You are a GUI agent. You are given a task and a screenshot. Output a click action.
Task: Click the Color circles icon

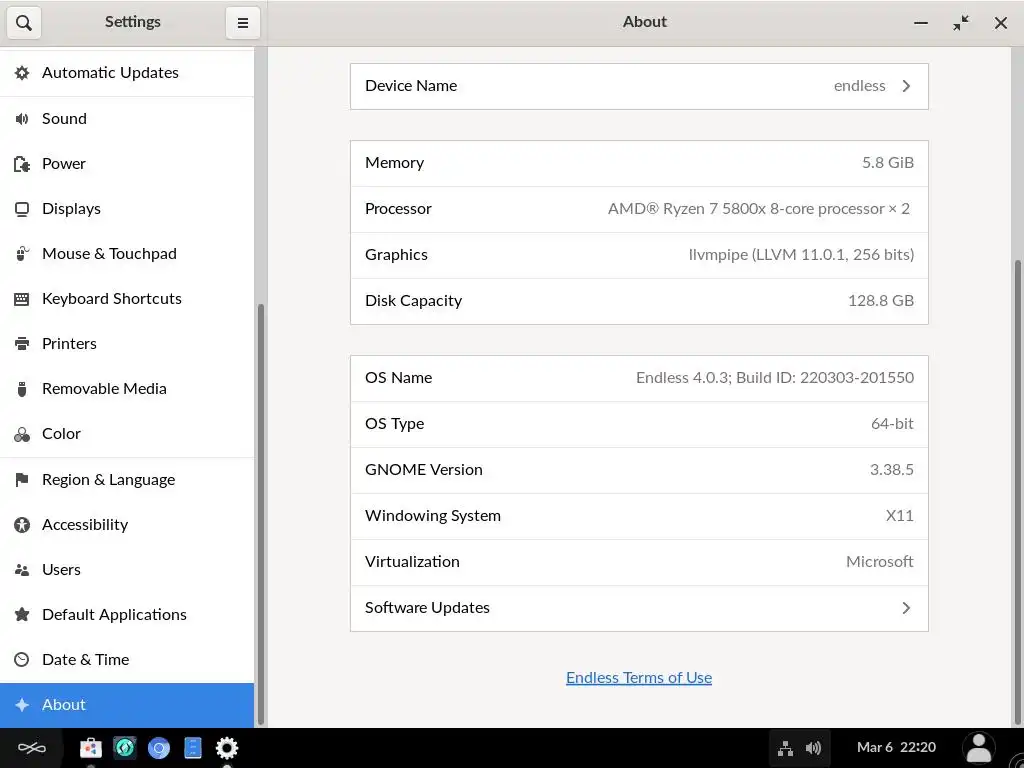click(22, 434)
